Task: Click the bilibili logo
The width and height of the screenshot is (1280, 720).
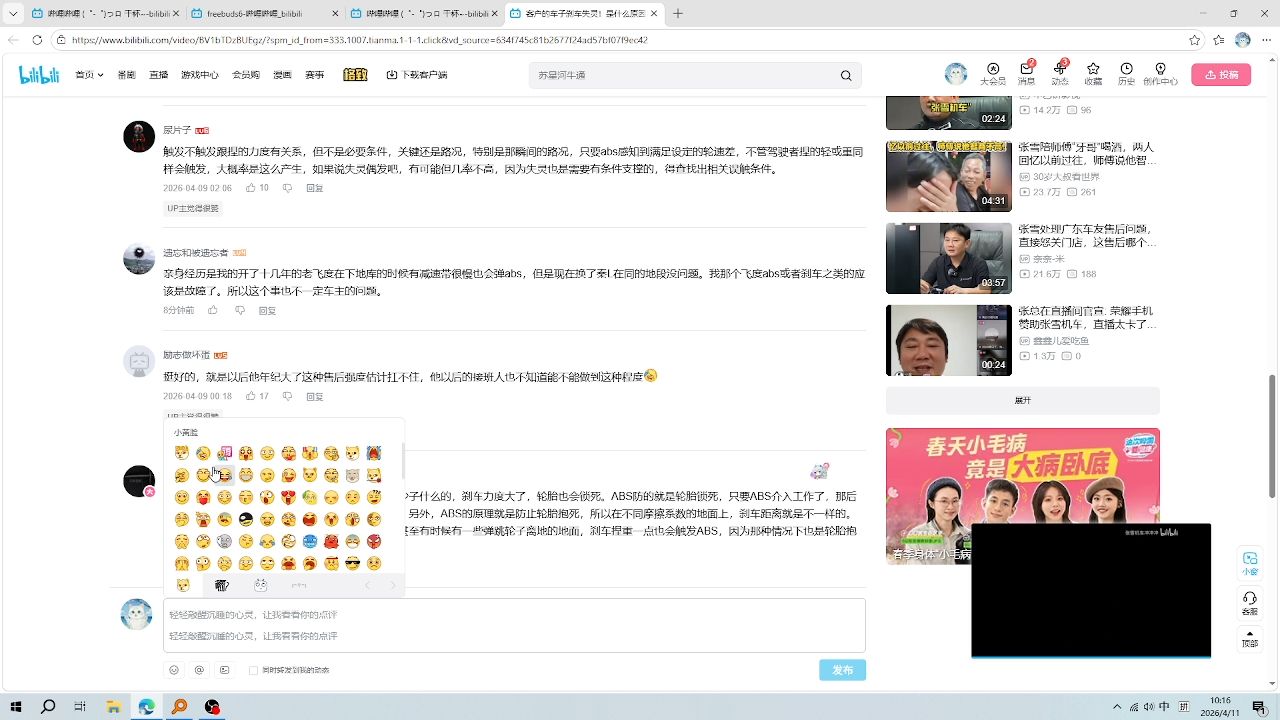Action: coord(39,75)
